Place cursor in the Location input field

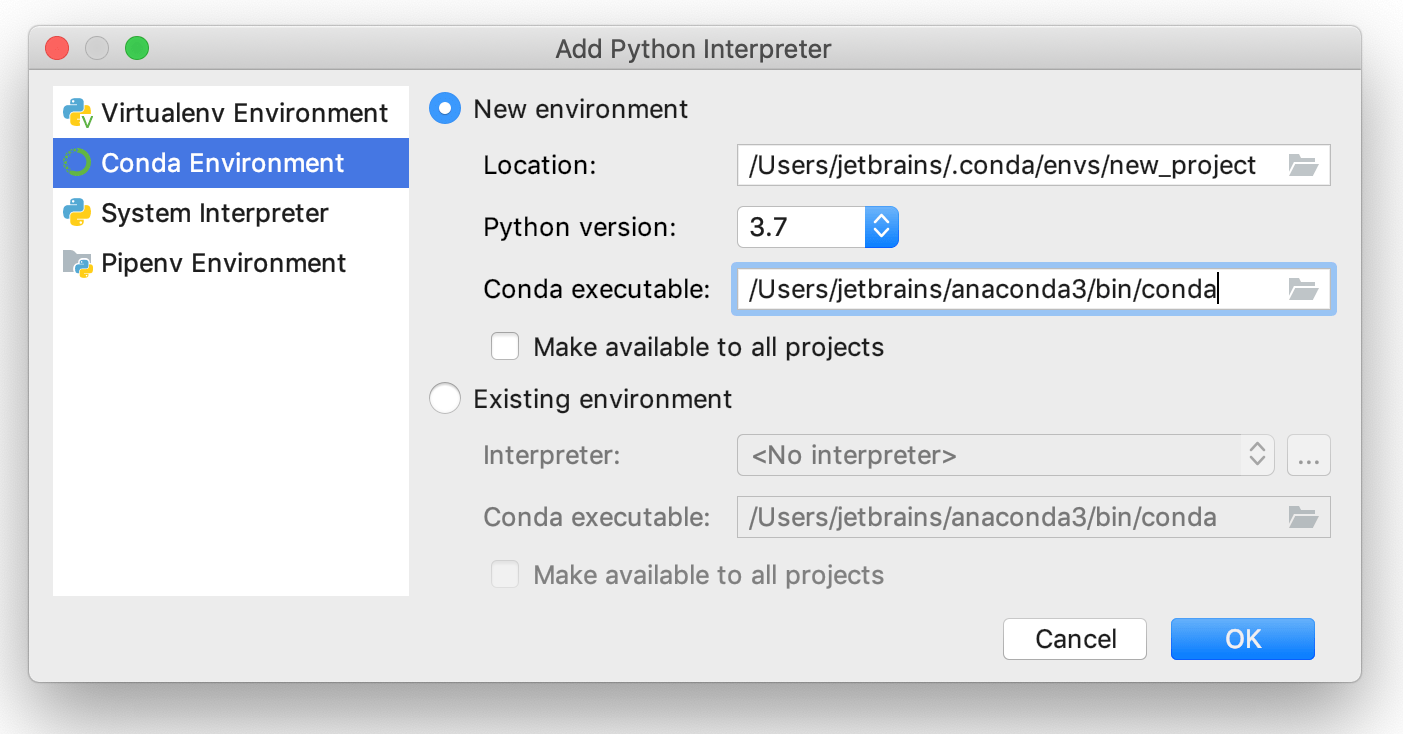click(x=1000, y=164)
